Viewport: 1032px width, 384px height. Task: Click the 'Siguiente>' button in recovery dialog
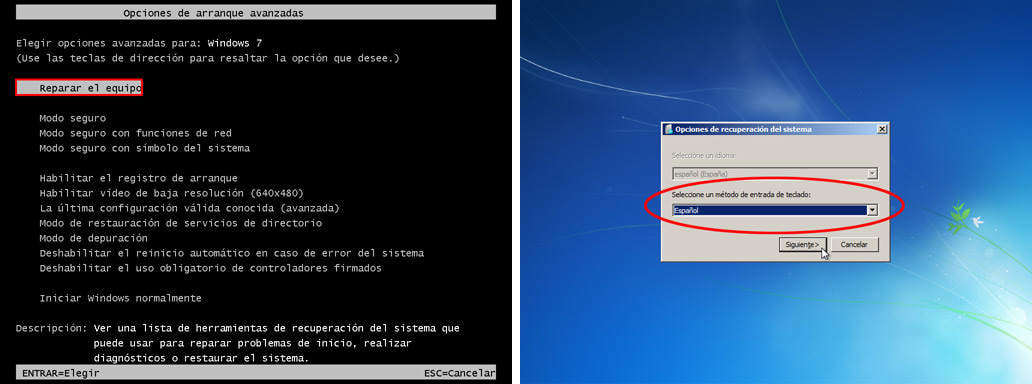[802, 244]
